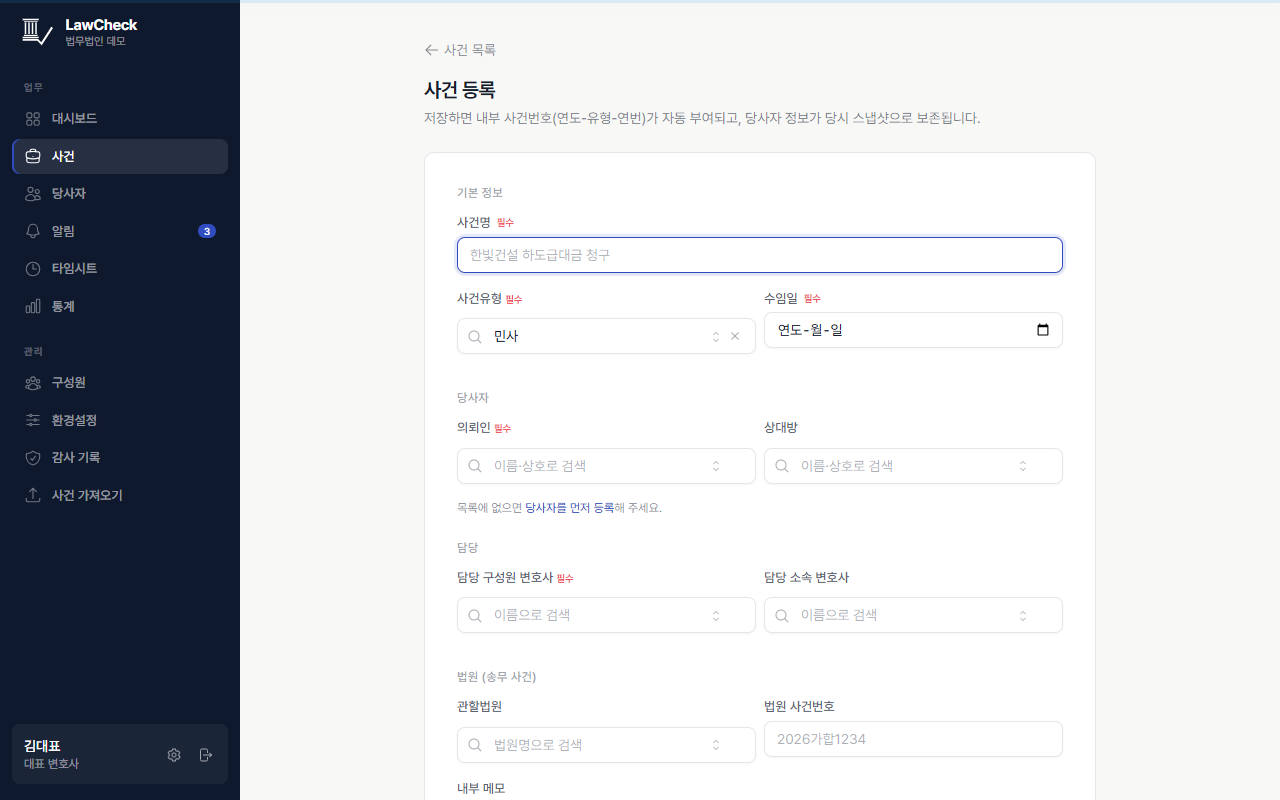Click the 구성원 group icon
Screen dimensions: 1280x800
click(33, 382)
